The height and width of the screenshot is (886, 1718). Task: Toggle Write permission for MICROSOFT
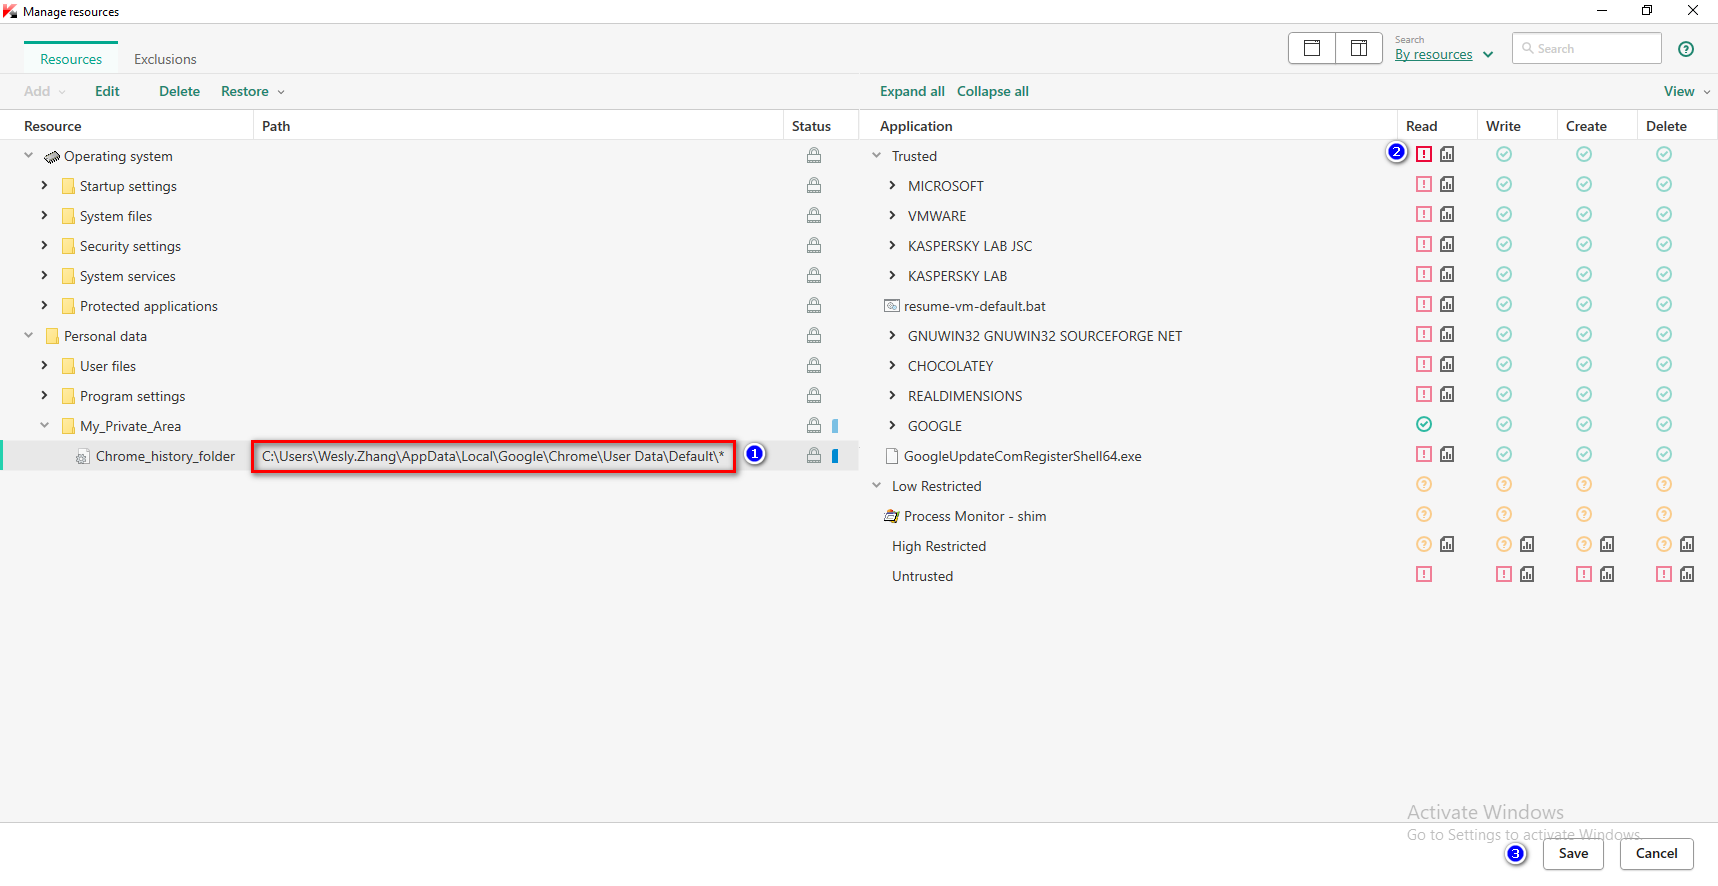(x=1504, y=184)
